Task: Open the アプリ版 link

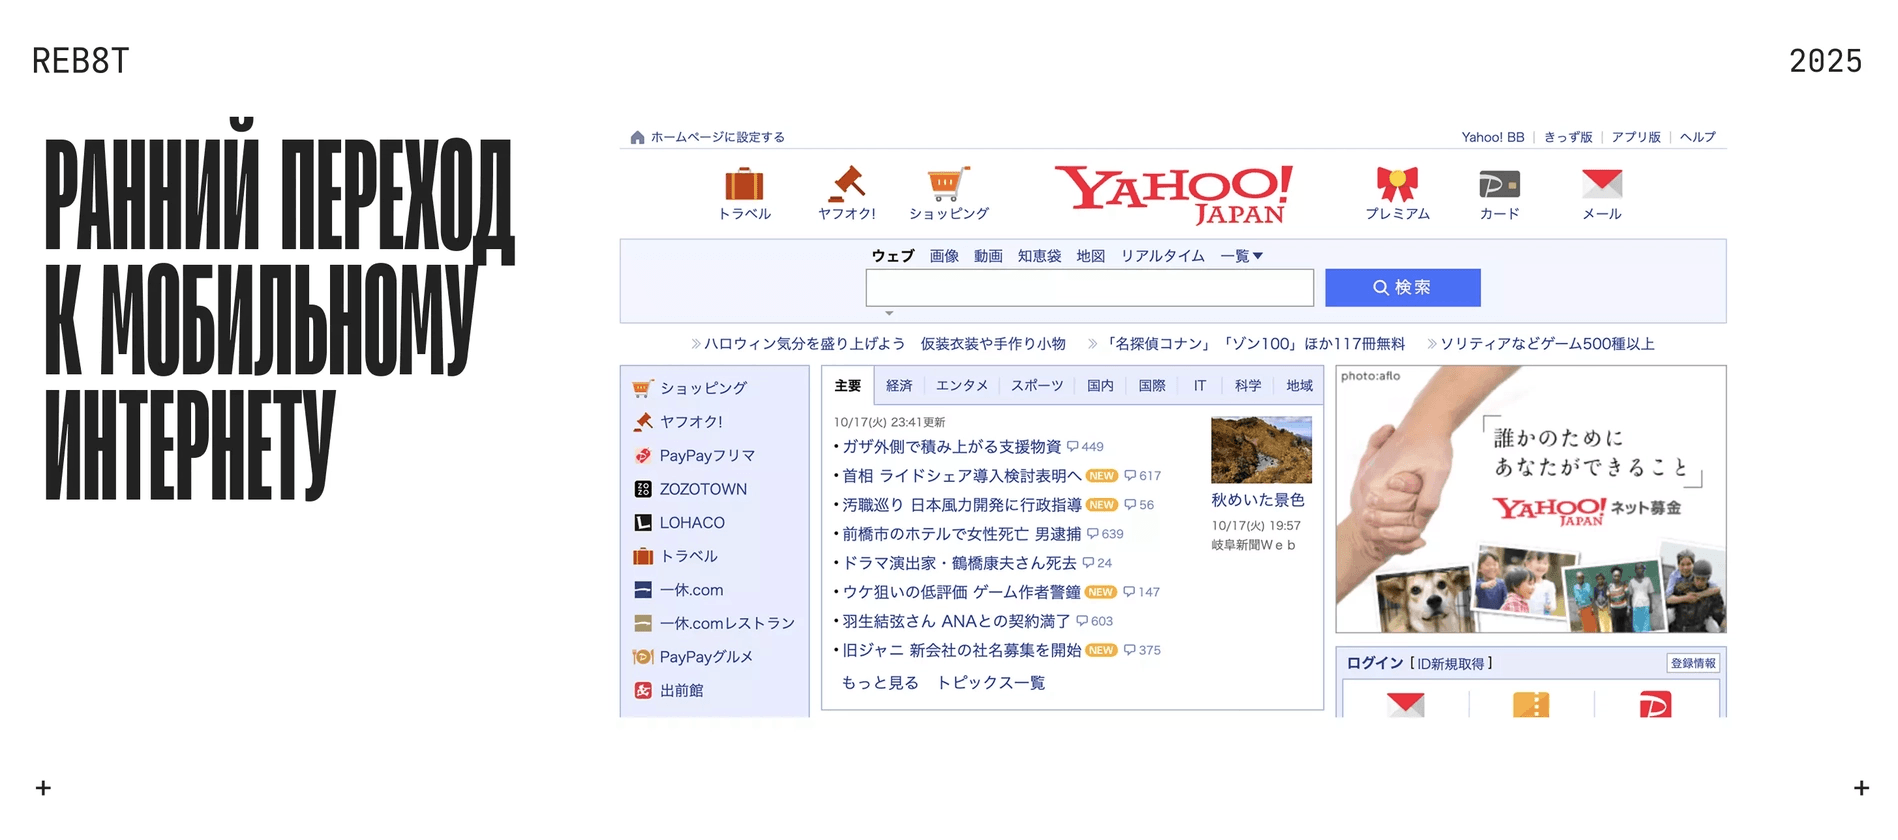Action: (1636, 137)
